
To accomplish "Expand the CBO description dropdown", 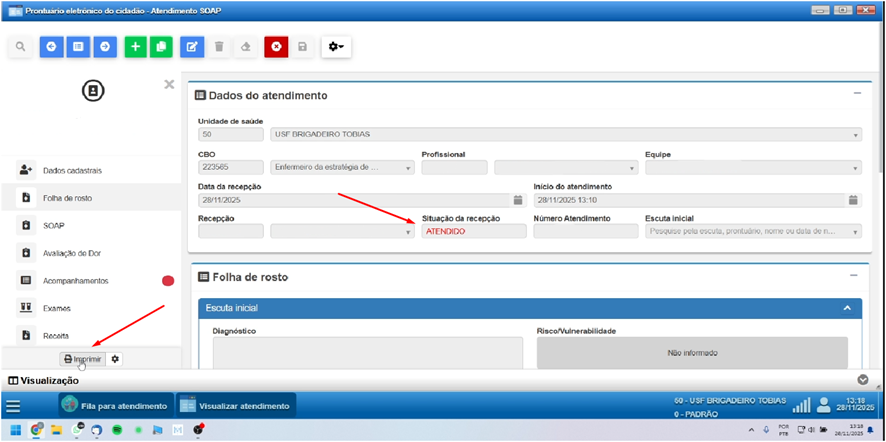I will coord(409,167).
